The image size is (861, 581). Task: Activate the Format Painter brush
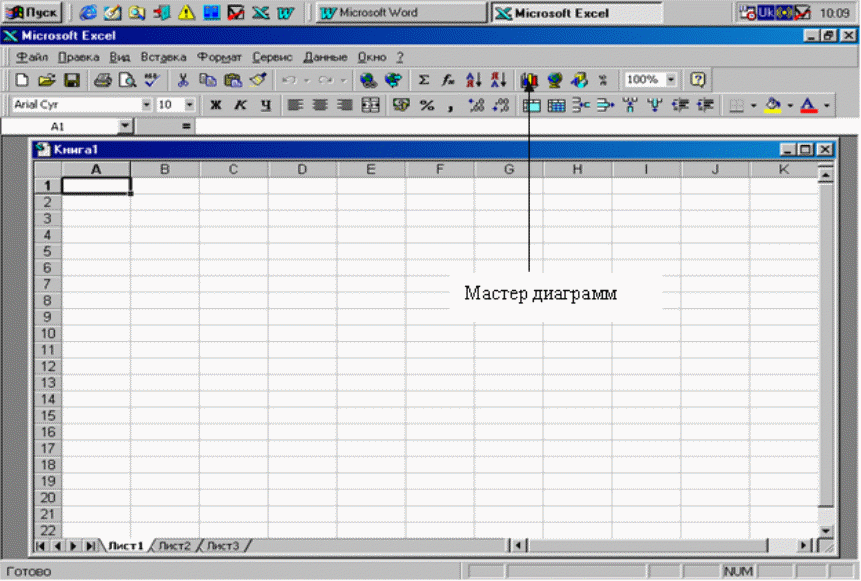point(258,80)
